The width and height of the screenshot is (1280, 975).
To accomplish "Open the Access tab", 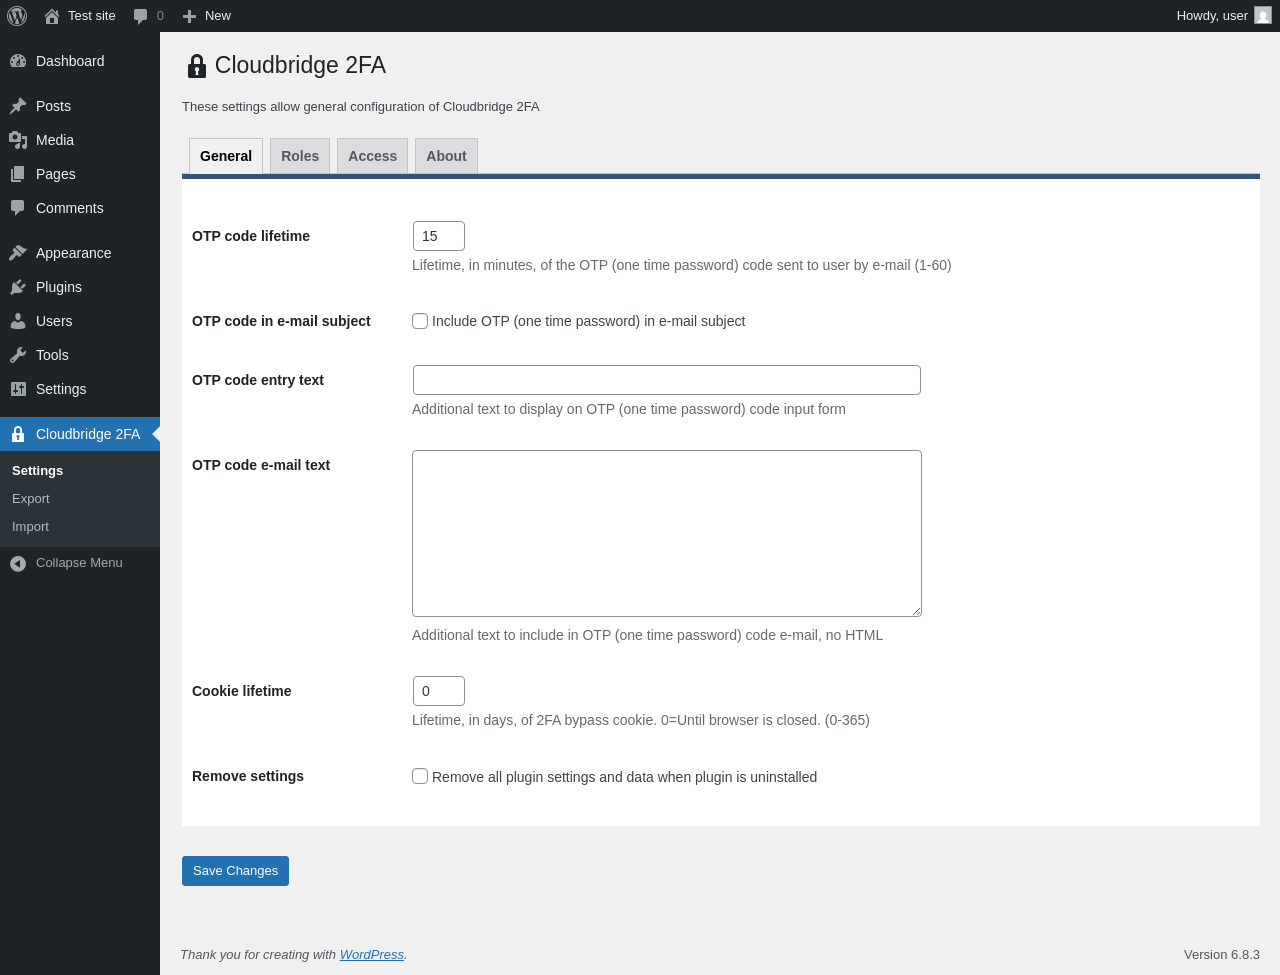I will coord(372,156).
